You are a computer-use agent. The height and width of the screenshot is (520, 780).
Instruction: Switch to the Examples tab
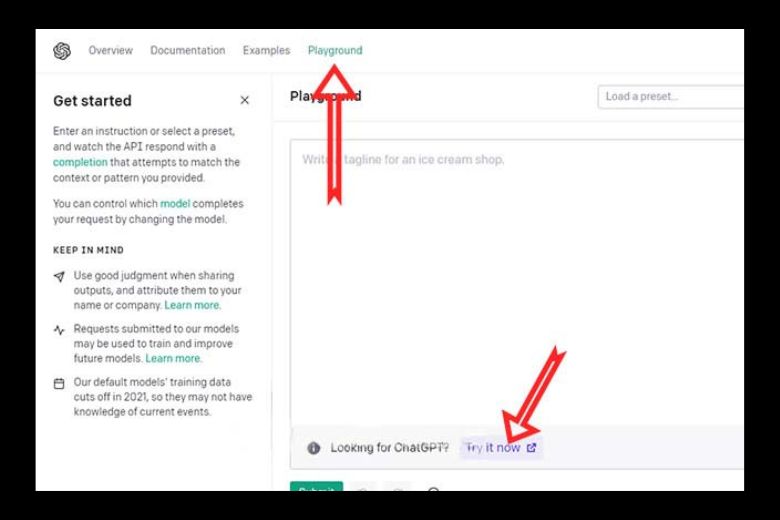(x=266, y=50)
